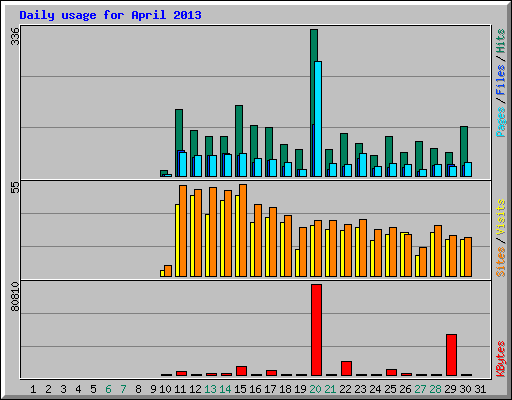Click day label "25" on the x-axis
The width and height of the screenshot is (512, 400).
[x=390, y=389]
